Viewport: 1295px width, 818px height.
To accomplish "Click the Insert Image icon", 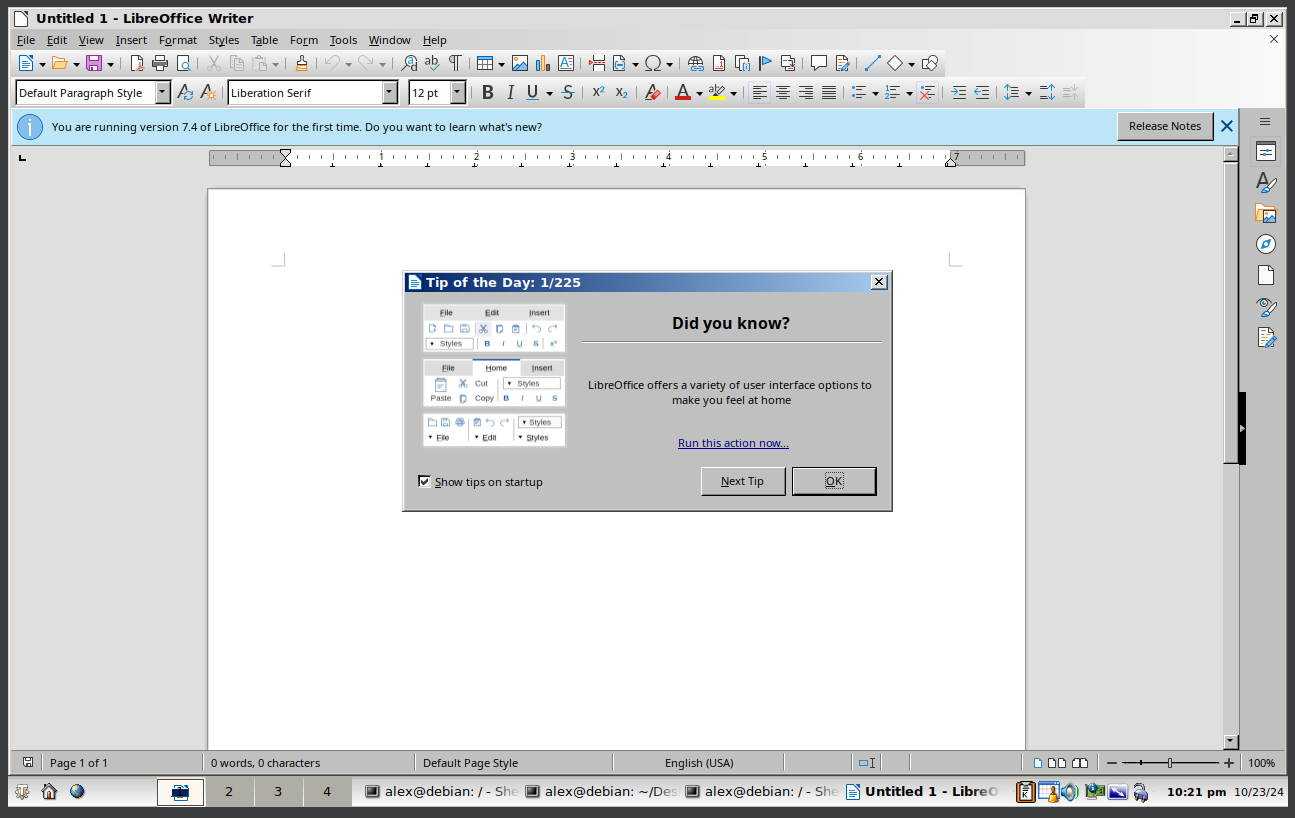I will click(520, 63).
